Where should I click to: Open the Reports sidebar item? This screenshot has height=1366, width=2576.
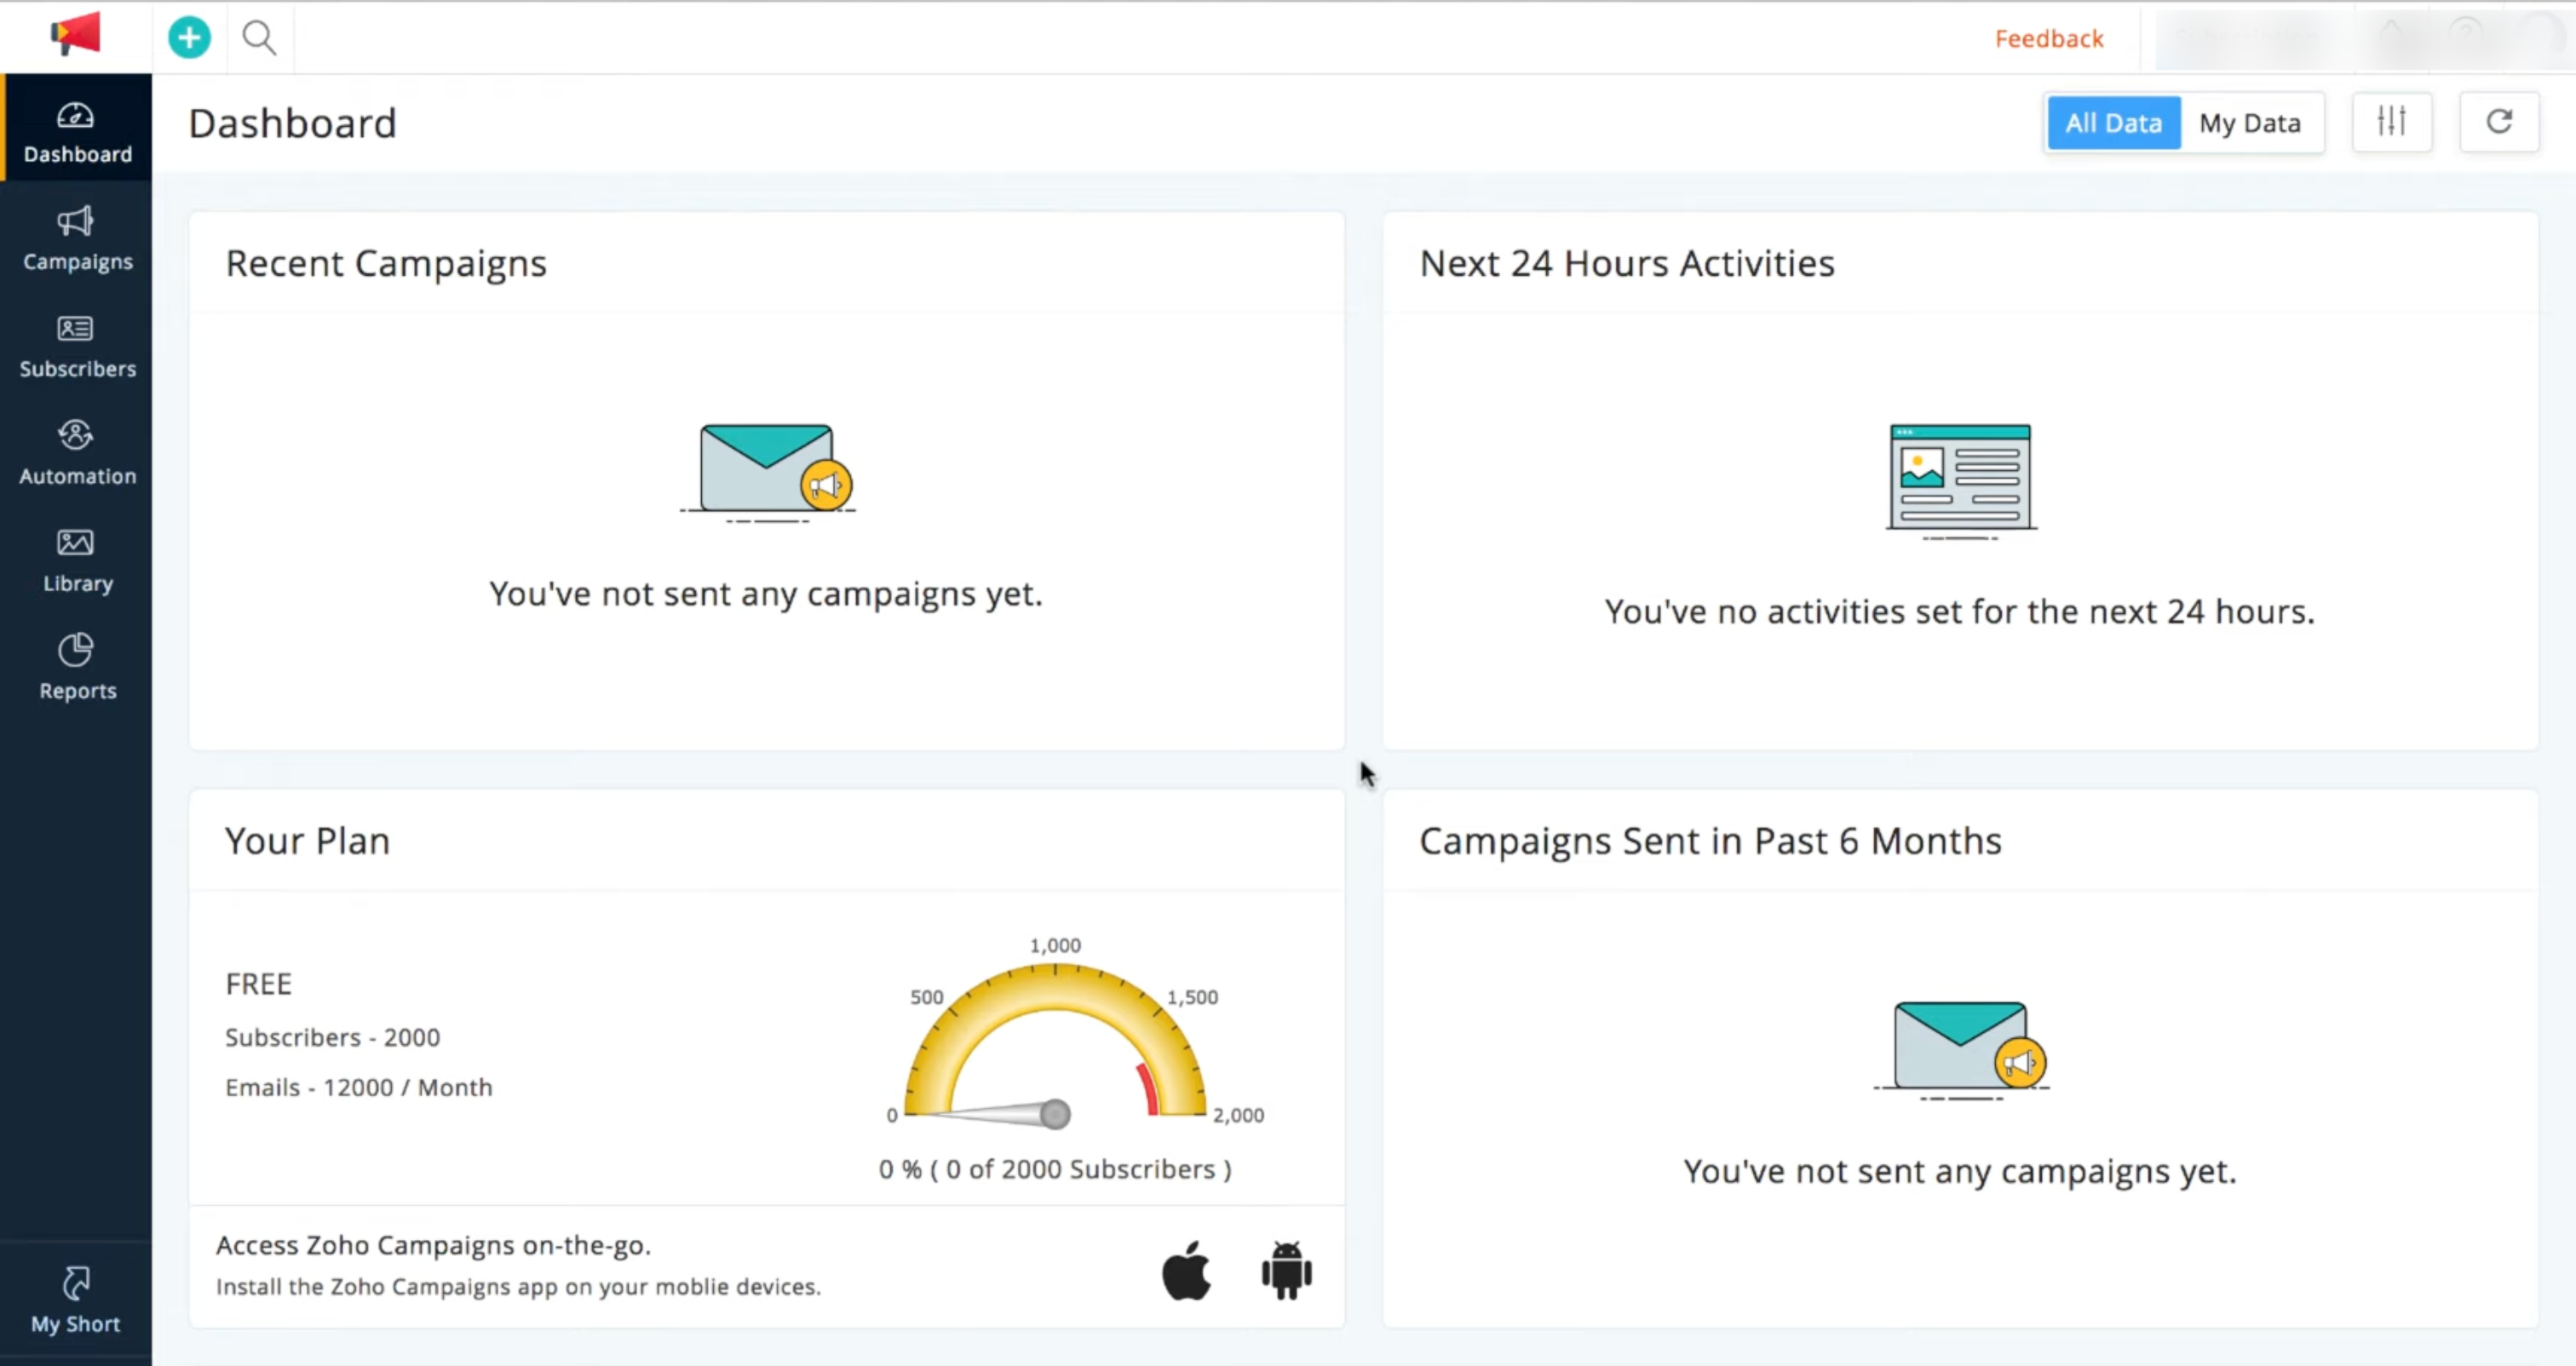[77, 667]
